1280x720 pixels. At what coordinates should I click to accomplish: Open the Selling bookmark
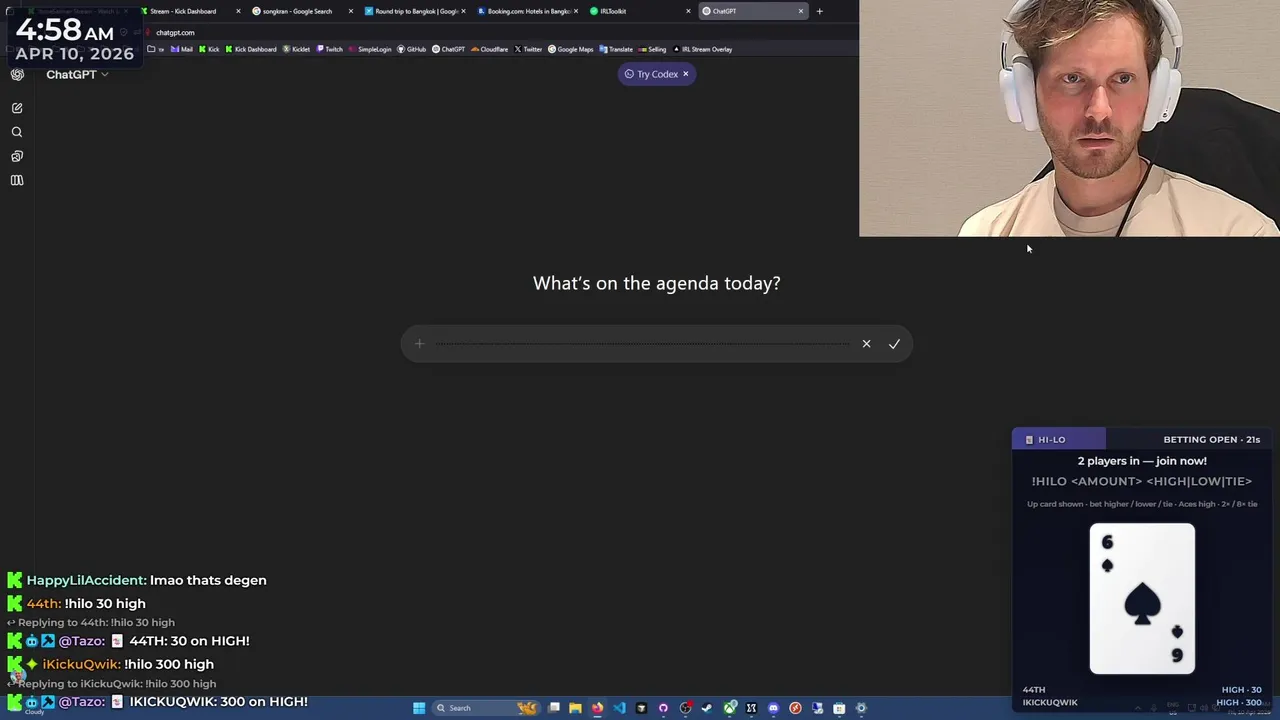coord(651,49)
